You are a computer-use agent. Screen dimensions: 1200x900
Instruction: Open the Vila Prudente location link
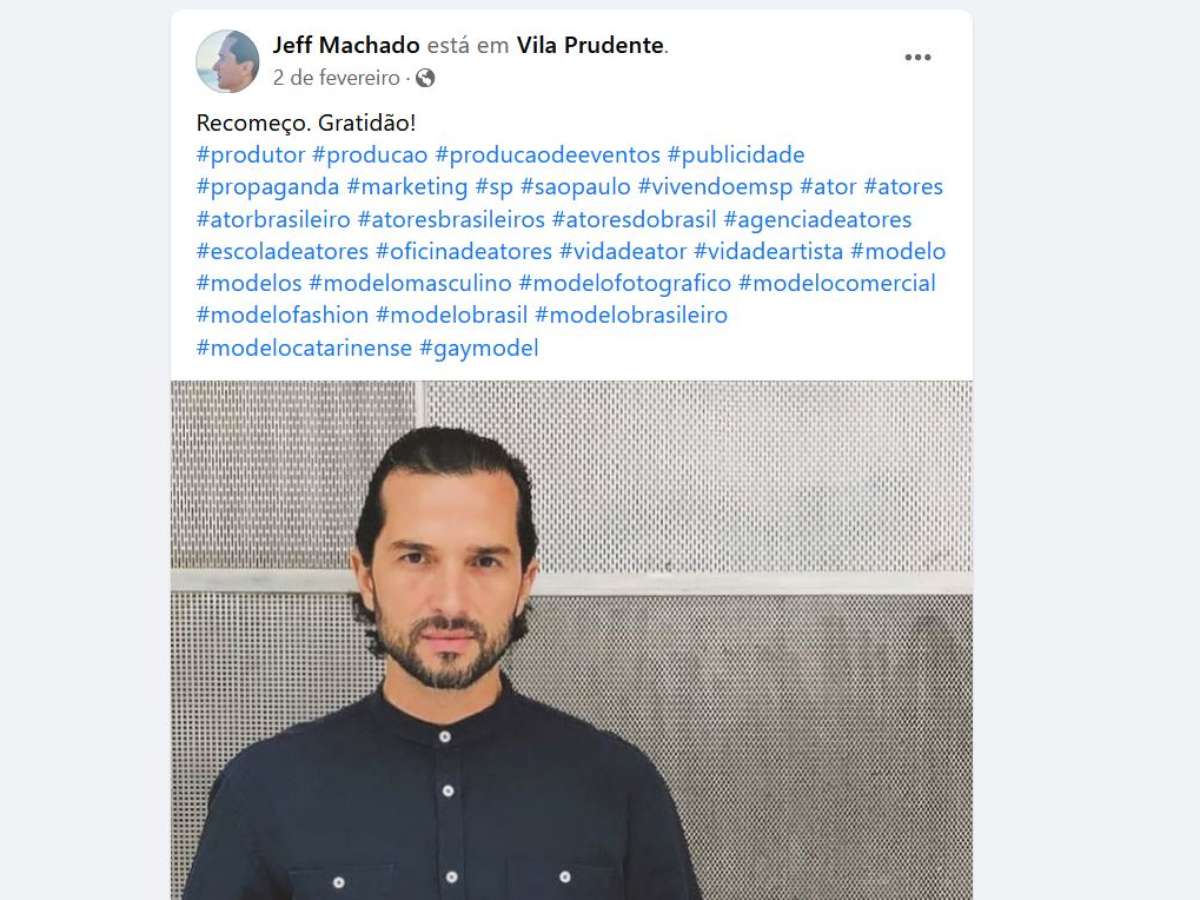(x=590, y=45)
